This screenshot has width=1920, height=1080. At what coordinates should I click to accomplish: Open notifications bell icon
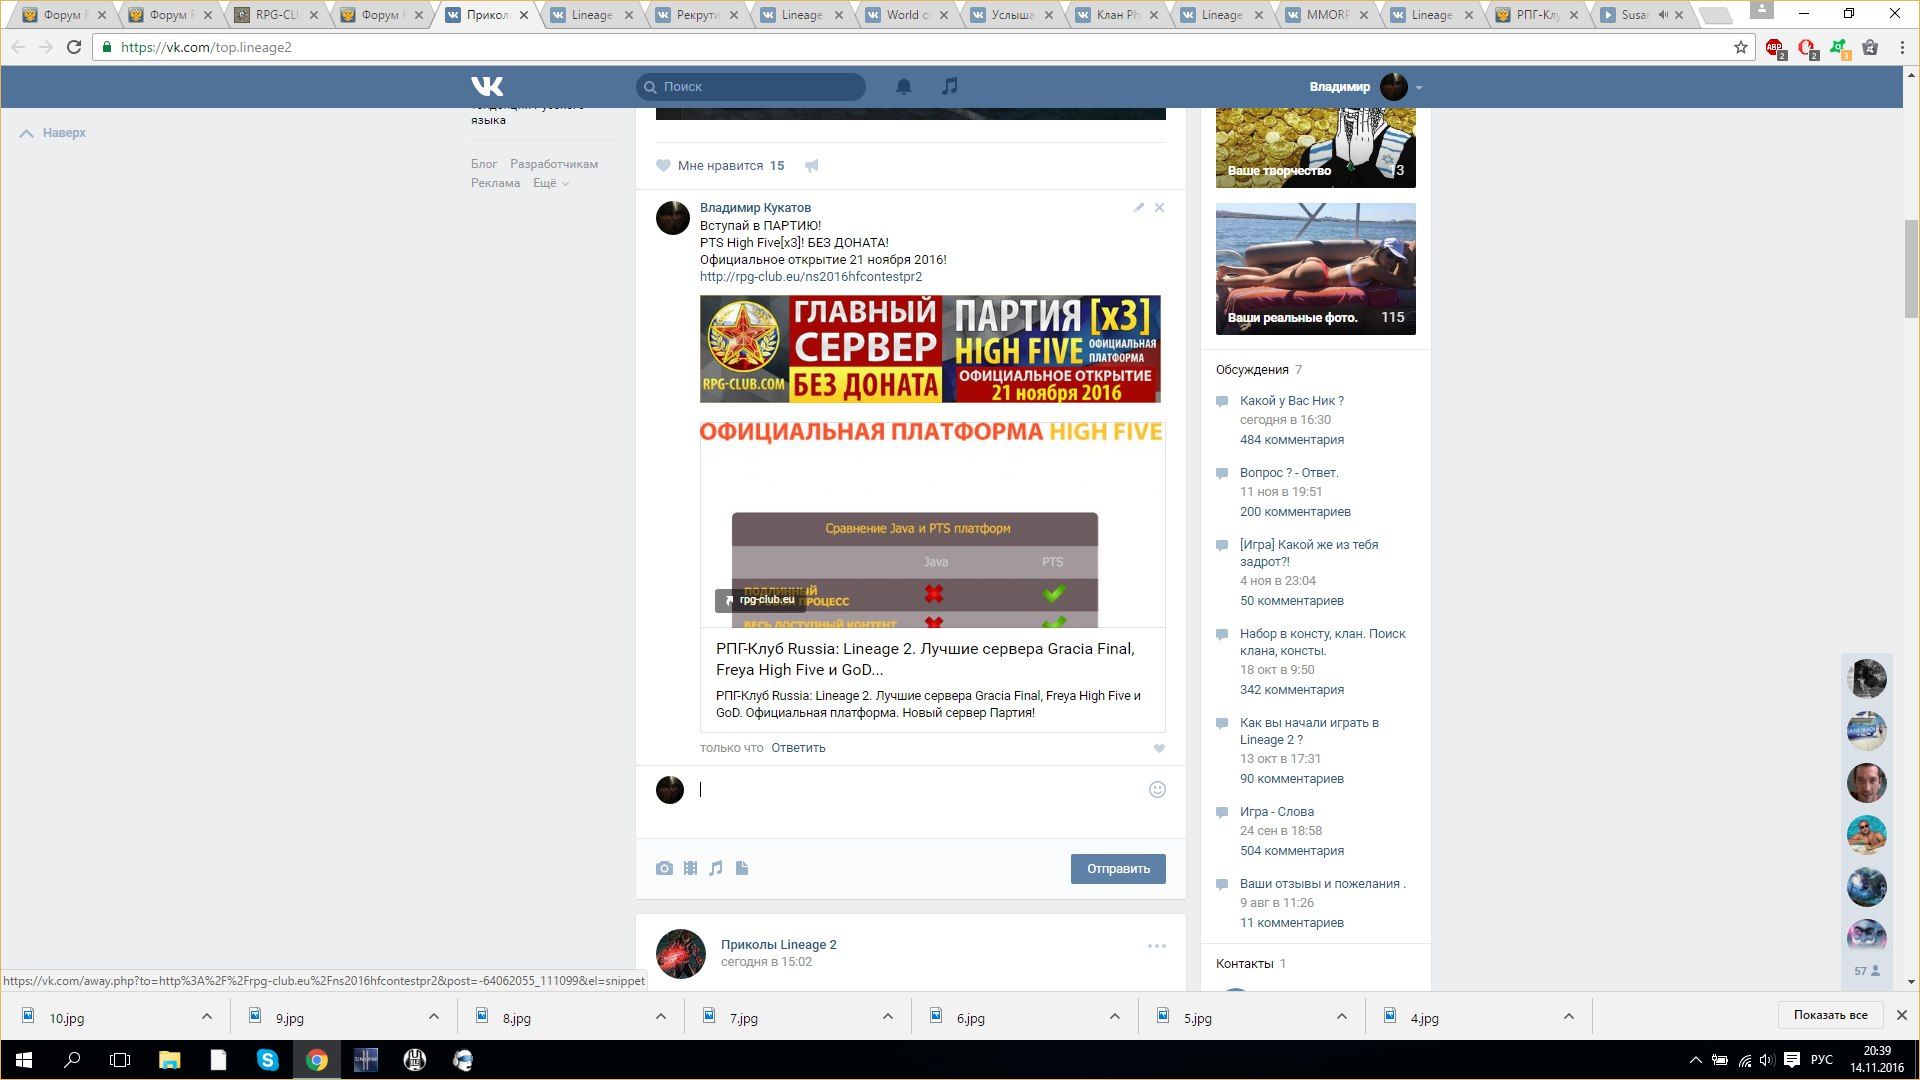click(904, 87)
